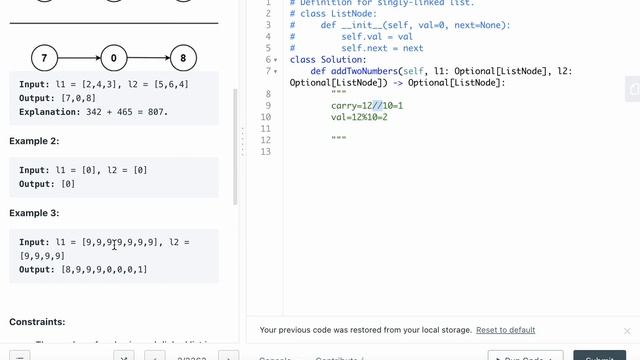The width and height of the screenshot is (640, 360).
Task: Click the 'Constraints:' heading
Action: 37,322
